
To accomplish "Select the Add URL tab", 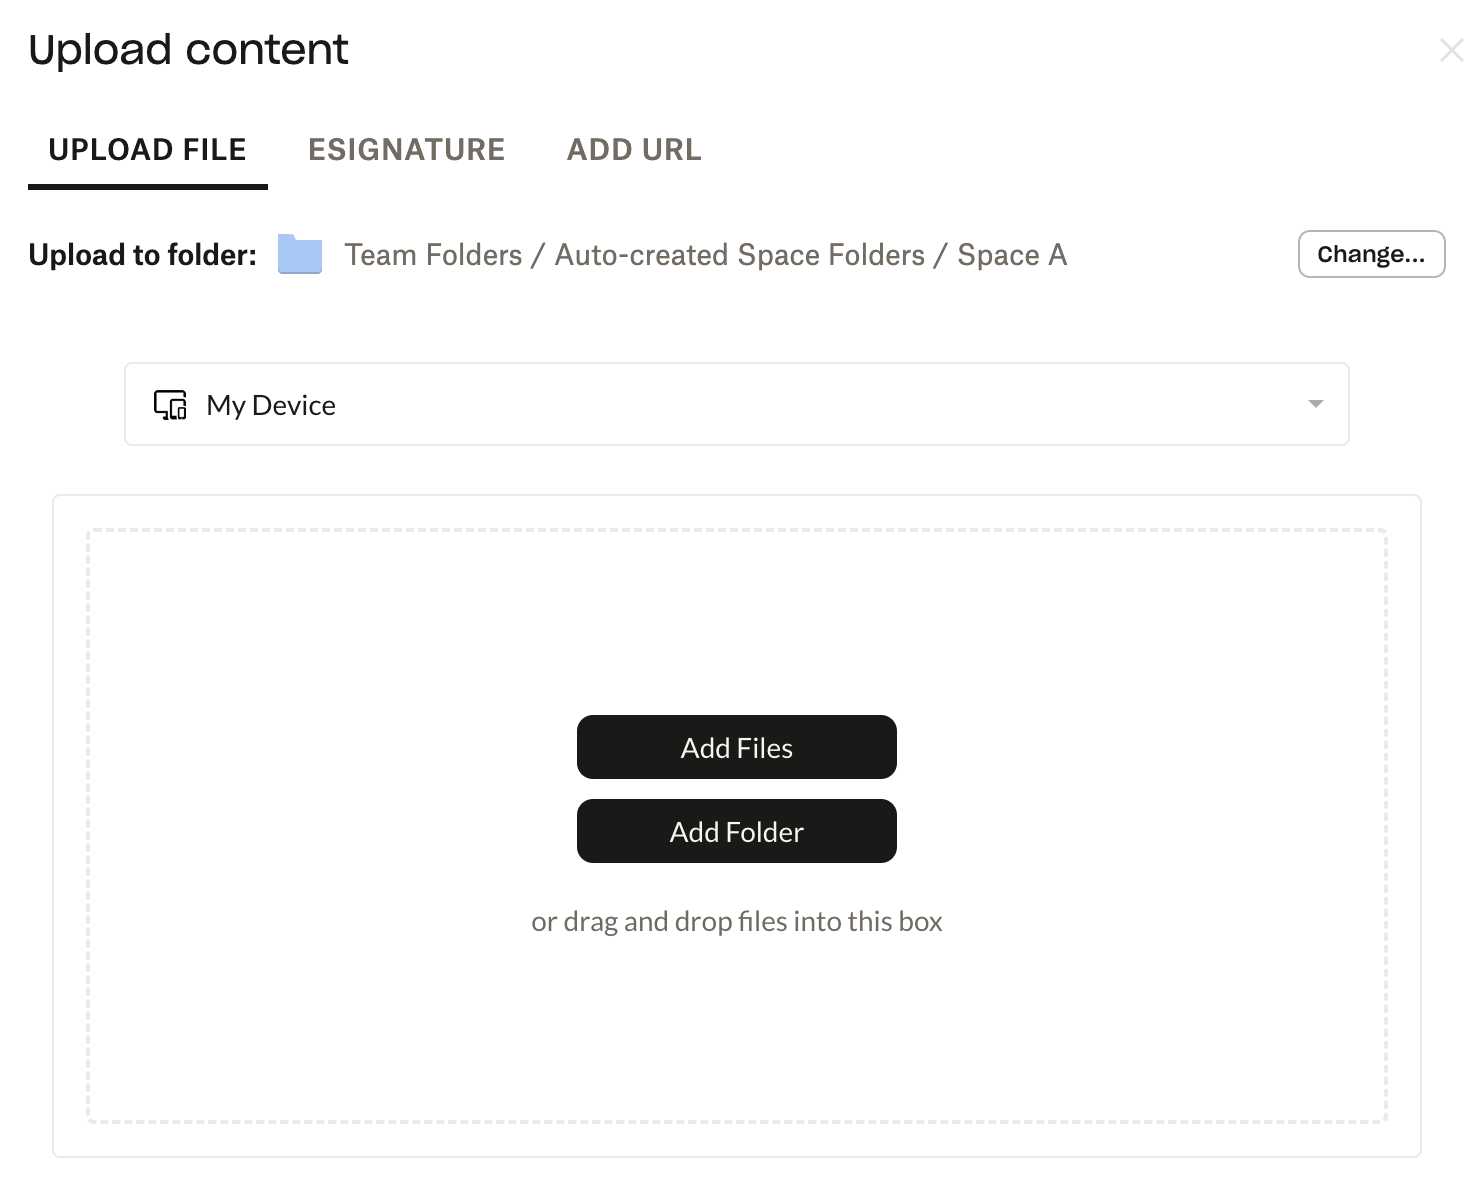I will point(634,150).
